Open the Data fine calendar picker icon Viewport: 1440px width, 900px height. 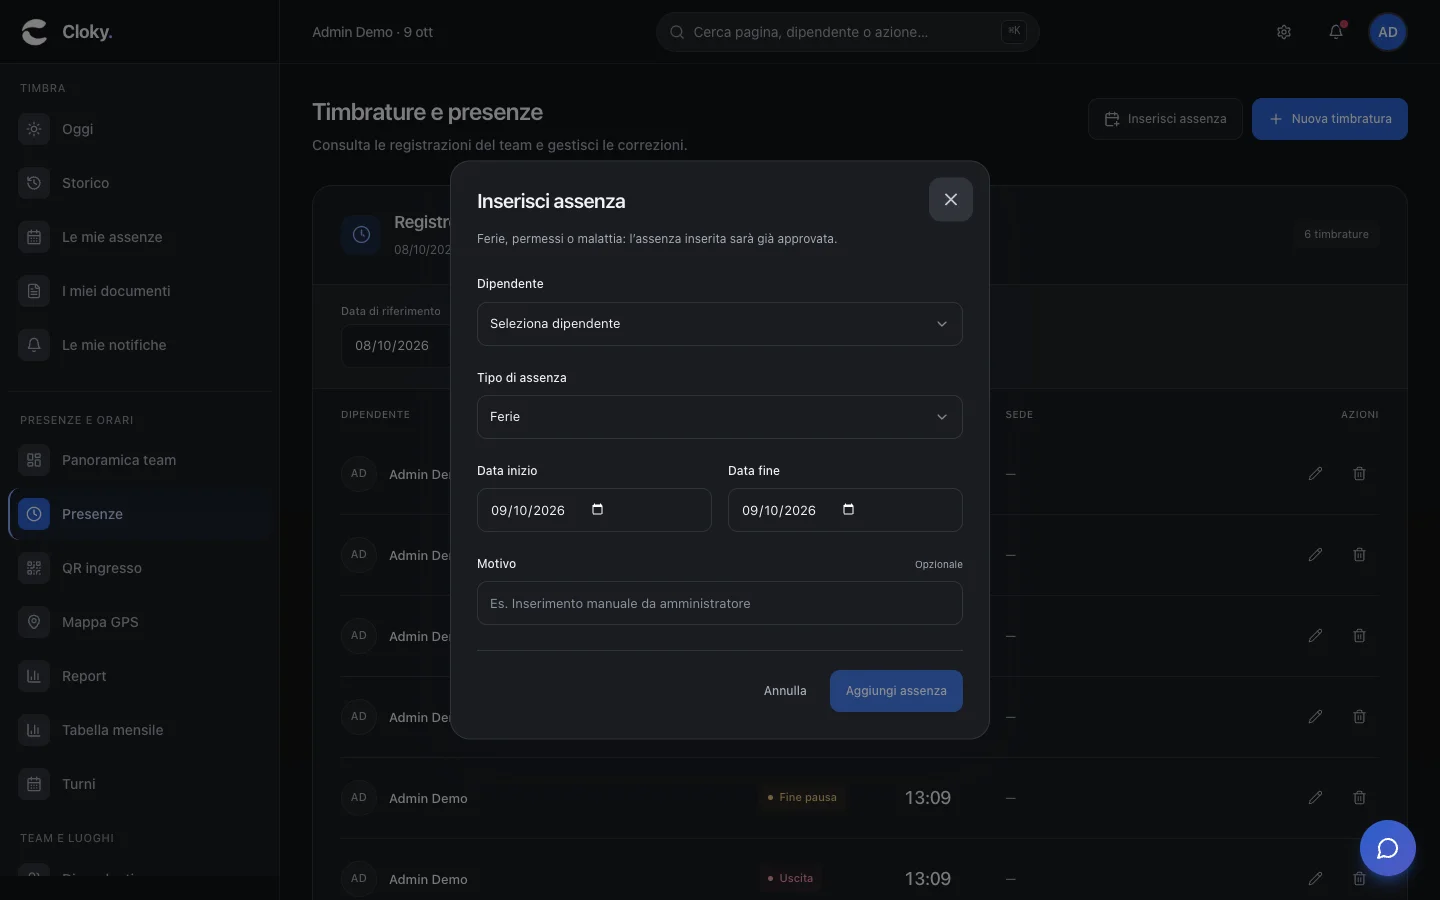(x=848, y=510)
